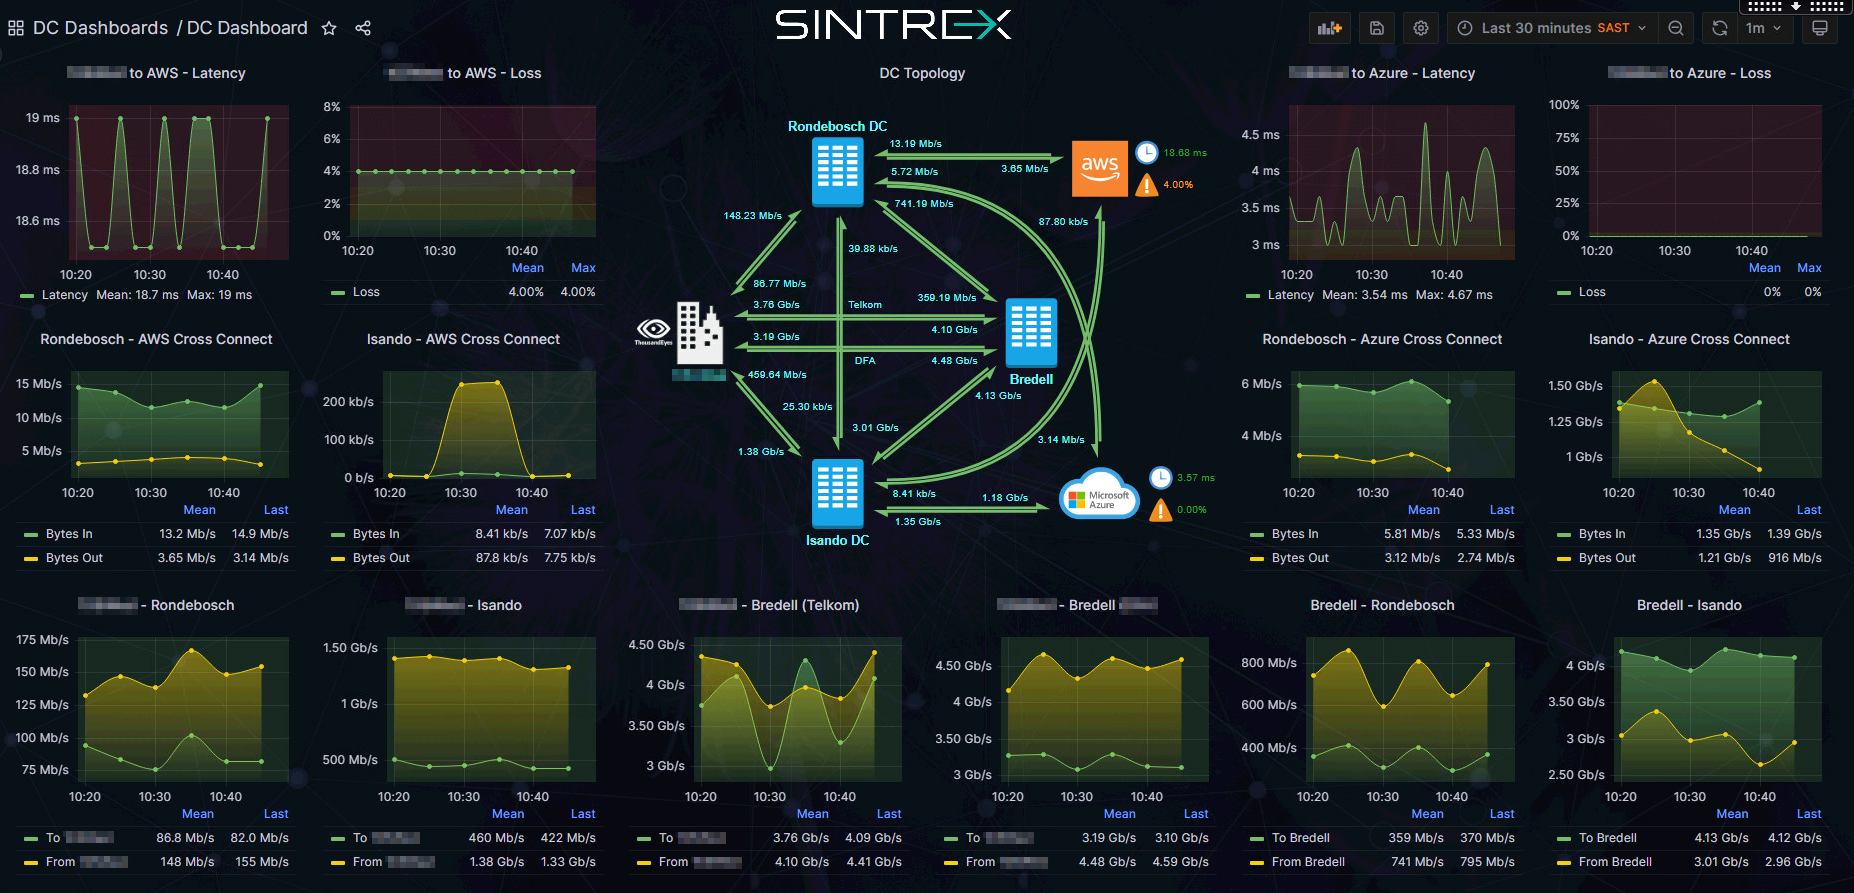Save the dashboard with the disk icon
Image resolution: width=1854 pixels, height=893 pixels.
pyautogui.click(x=1377, y=28)
